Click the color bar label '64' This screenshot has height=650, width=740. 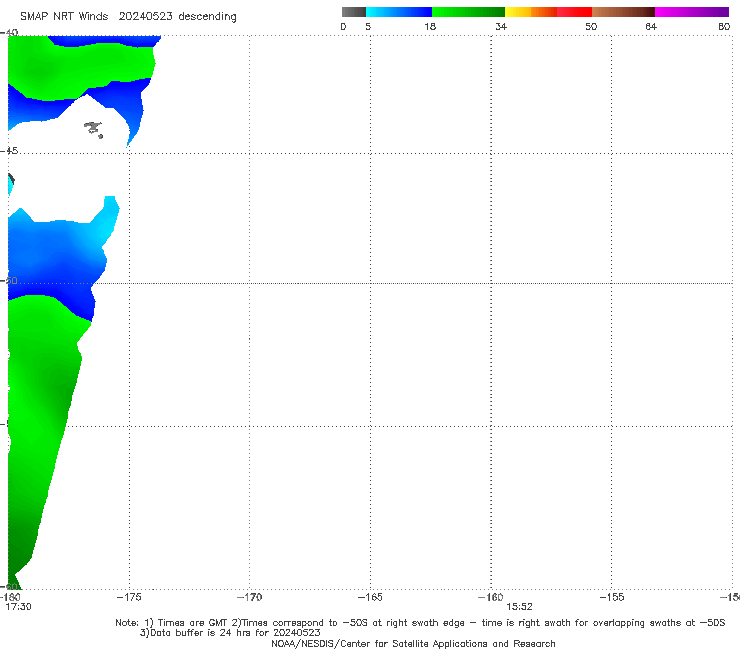click(651, 26)
